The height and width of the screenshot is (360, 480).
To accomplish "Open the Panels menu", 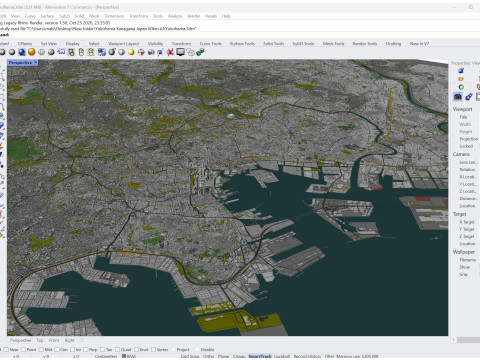I will [x=211, y=16].
